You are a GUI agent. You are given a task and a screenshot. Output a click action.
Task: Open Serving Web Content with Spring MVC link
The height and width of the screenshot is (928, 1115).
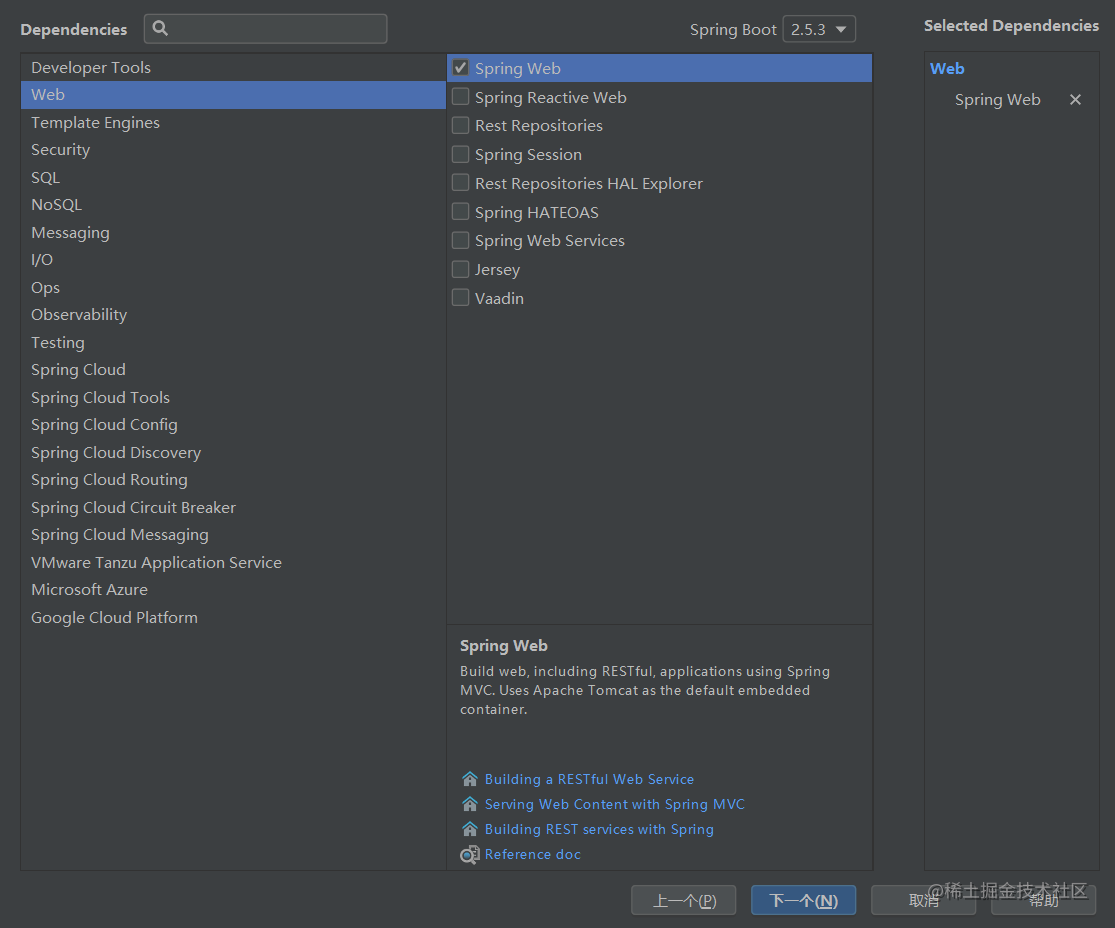(x=614, y=804)
